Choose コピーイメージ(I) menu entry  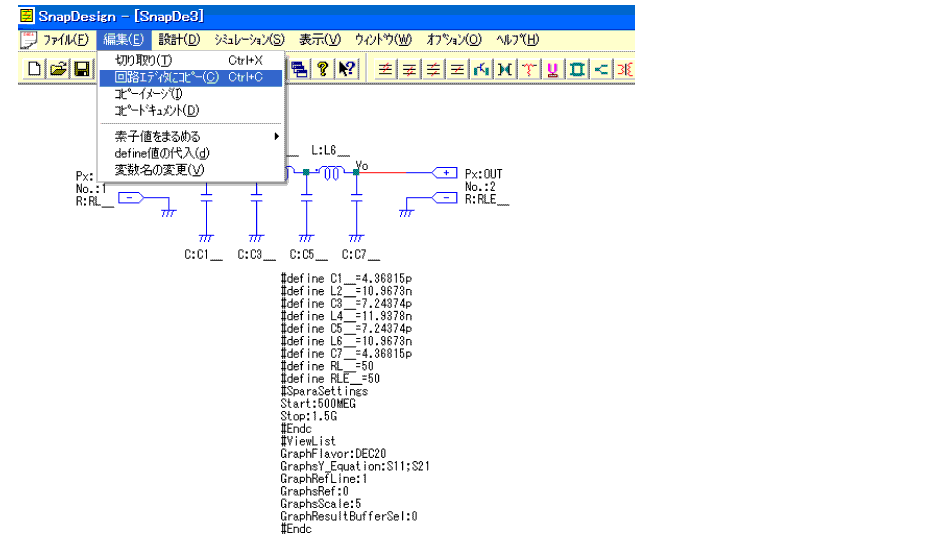pyautogui.click(x=191, y=94)
